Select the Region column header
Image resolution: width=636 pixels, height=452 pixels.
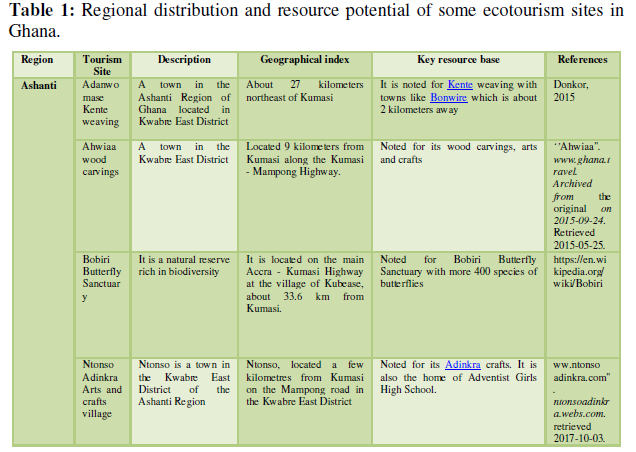(37, 59)
